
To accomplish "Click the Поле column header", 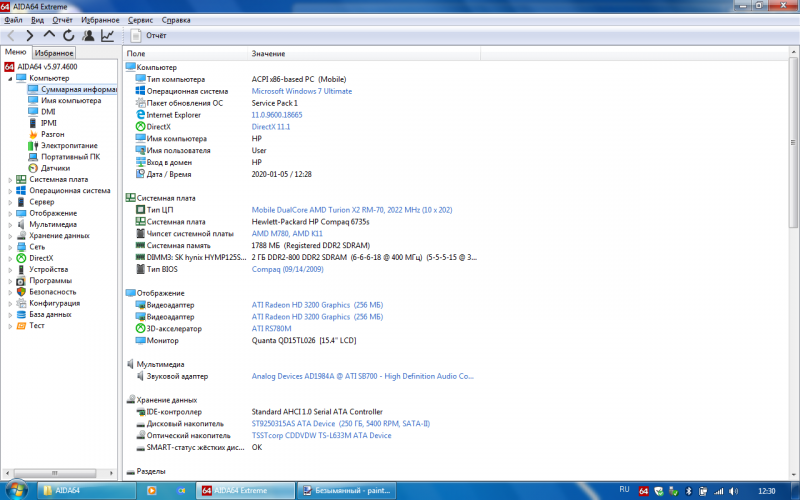I will coord(186,54).
